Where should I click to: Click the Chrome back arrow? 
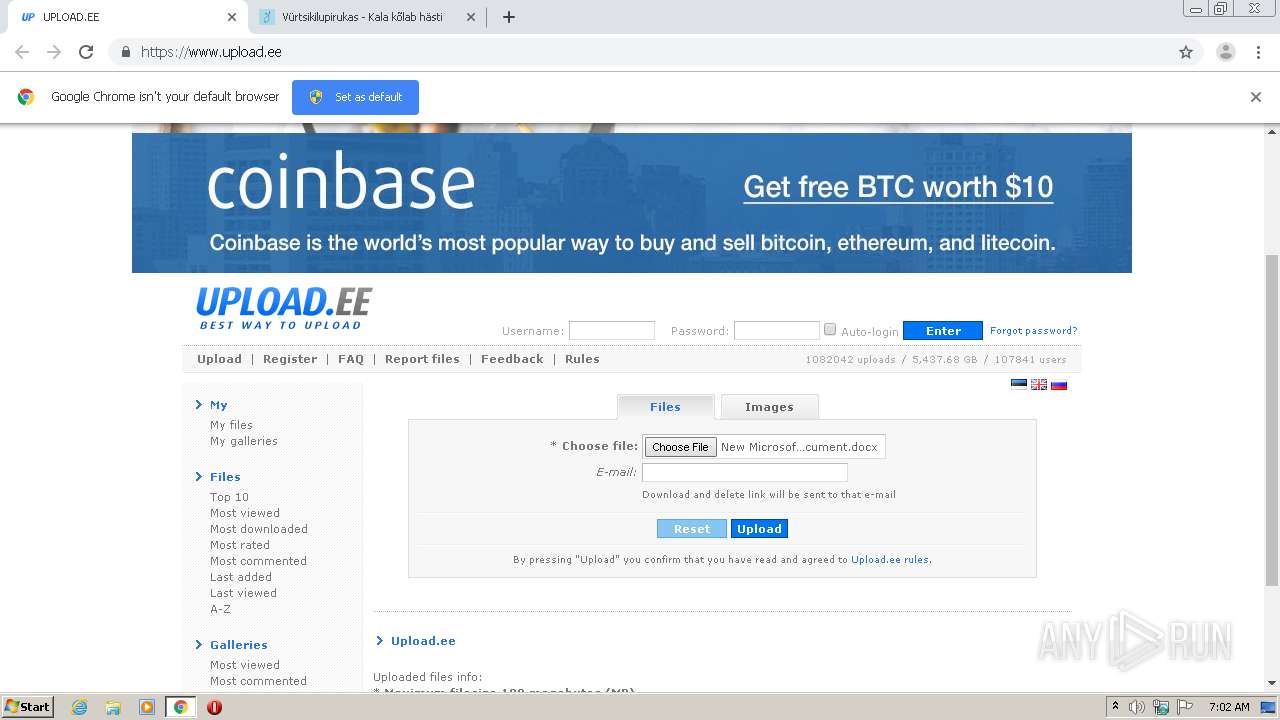[x=22, y=52]
